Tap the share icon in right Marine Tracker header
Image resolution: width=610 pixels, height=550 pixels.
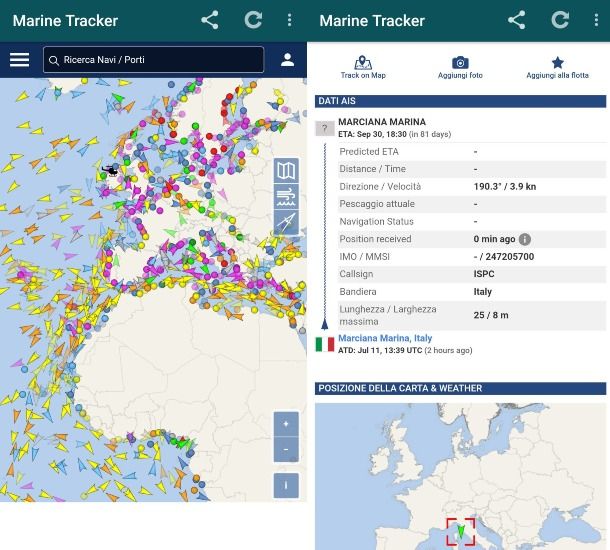(x=517, y=20)
